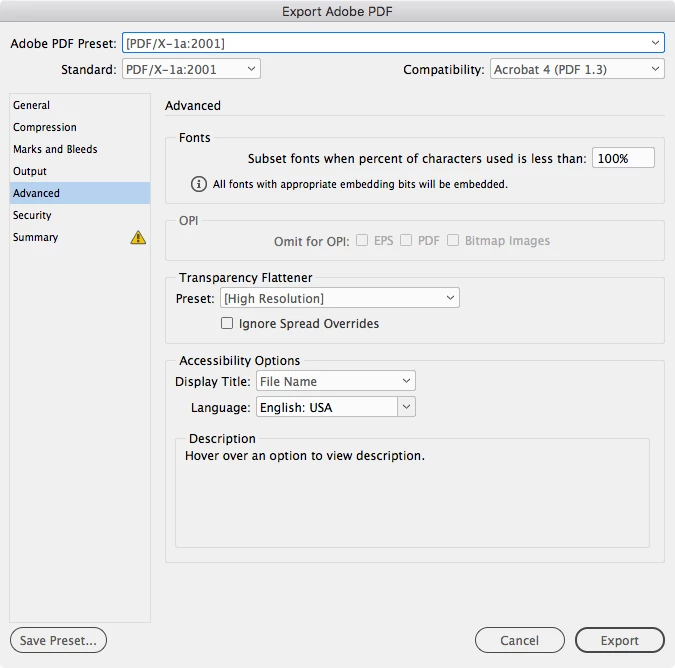
Task: Click the subset fonts percent field
Action: tap(623, 158)
